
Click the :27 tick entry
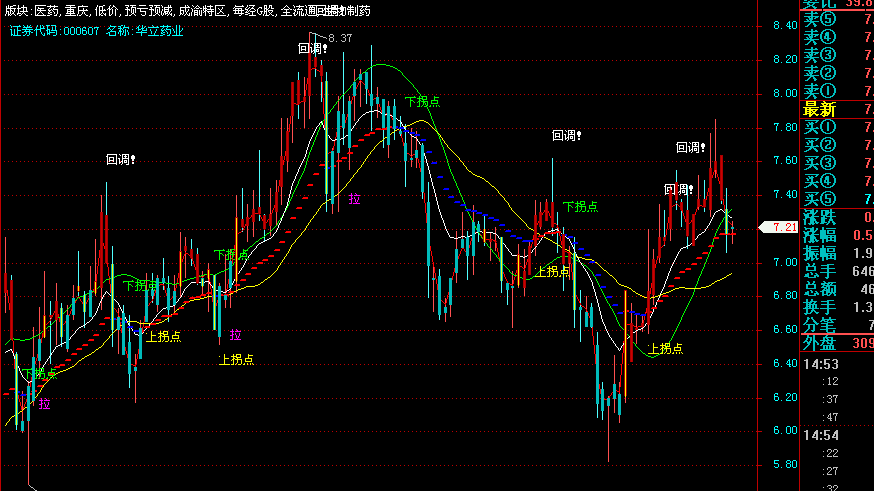830,471
